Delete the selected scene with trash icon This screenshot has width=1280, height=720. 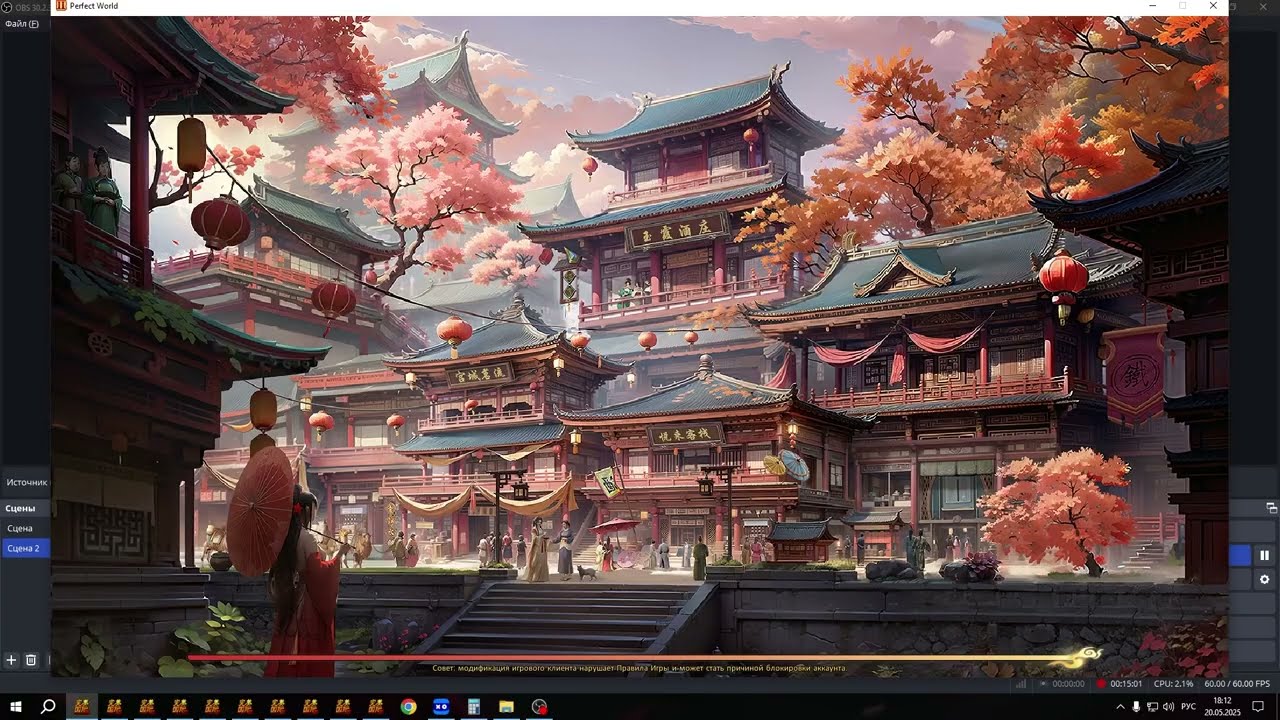click(31, 660)
